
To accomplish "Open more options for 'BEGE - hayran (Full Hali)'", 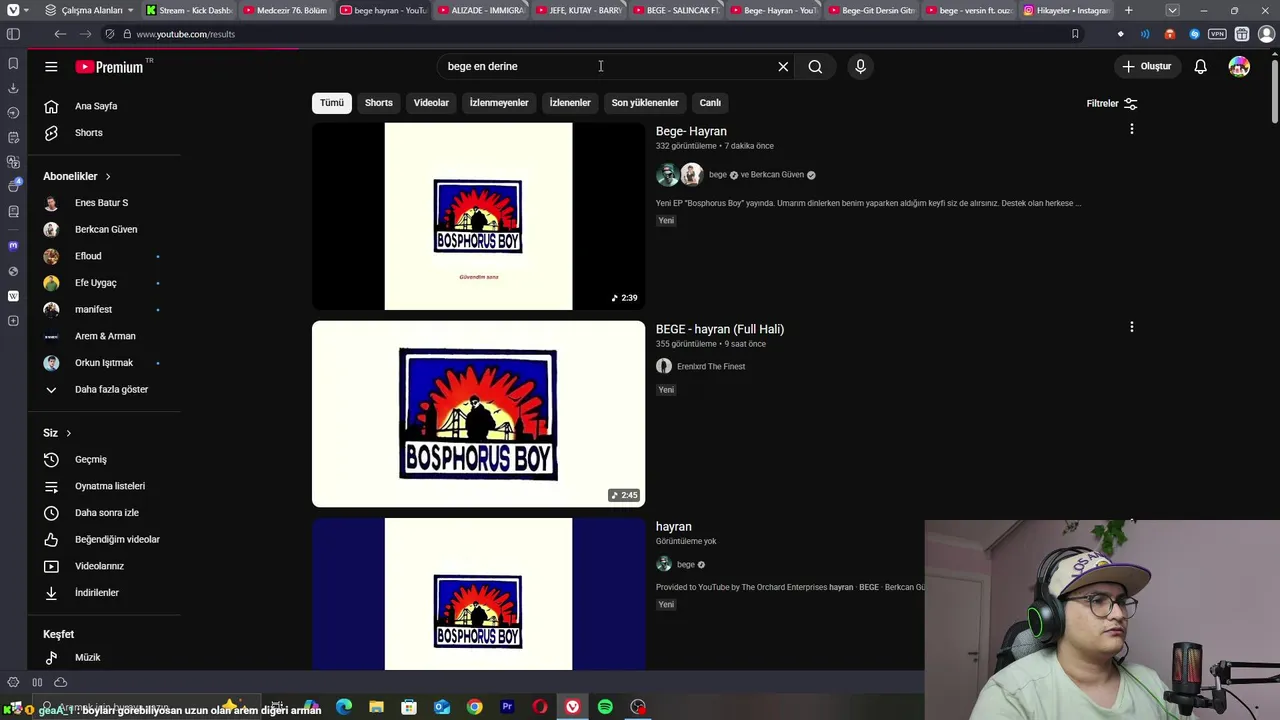I will click(1131, 327).
